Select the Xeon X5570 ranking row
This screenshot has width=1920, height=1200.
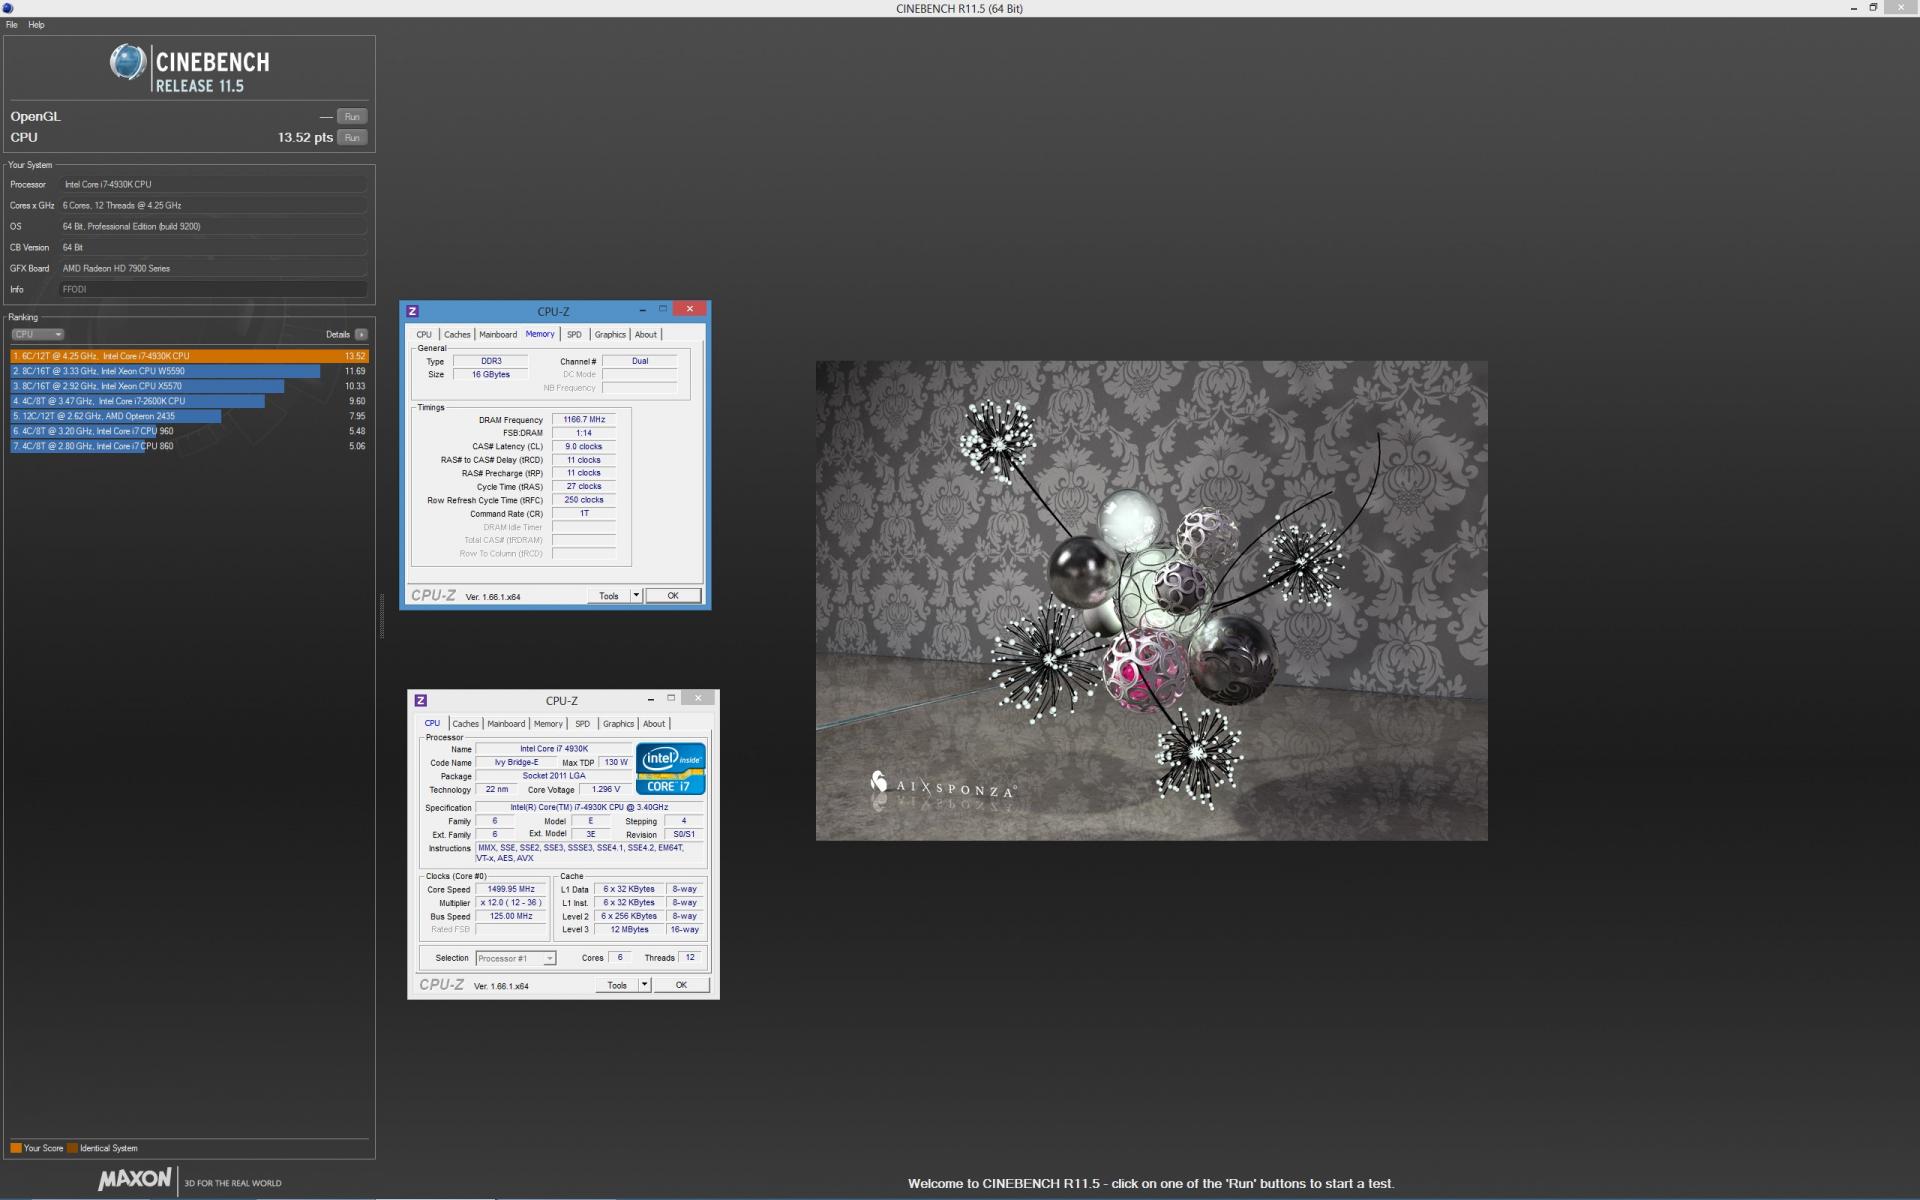[189, 386]
